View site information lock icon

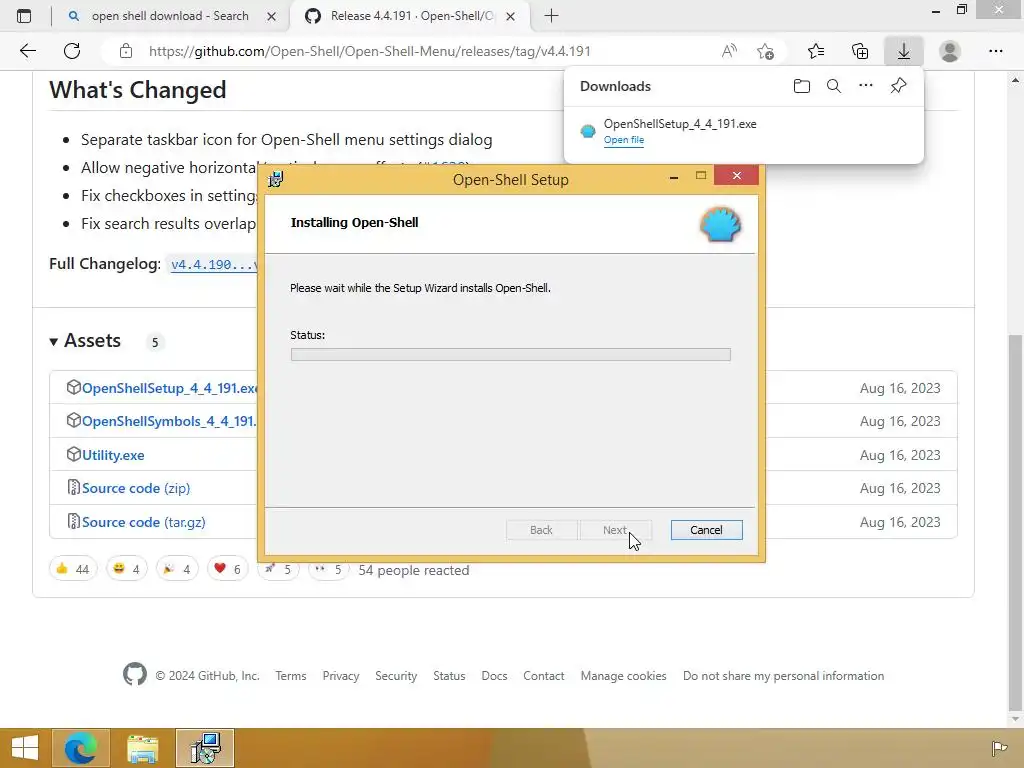[x=126, y=51]
